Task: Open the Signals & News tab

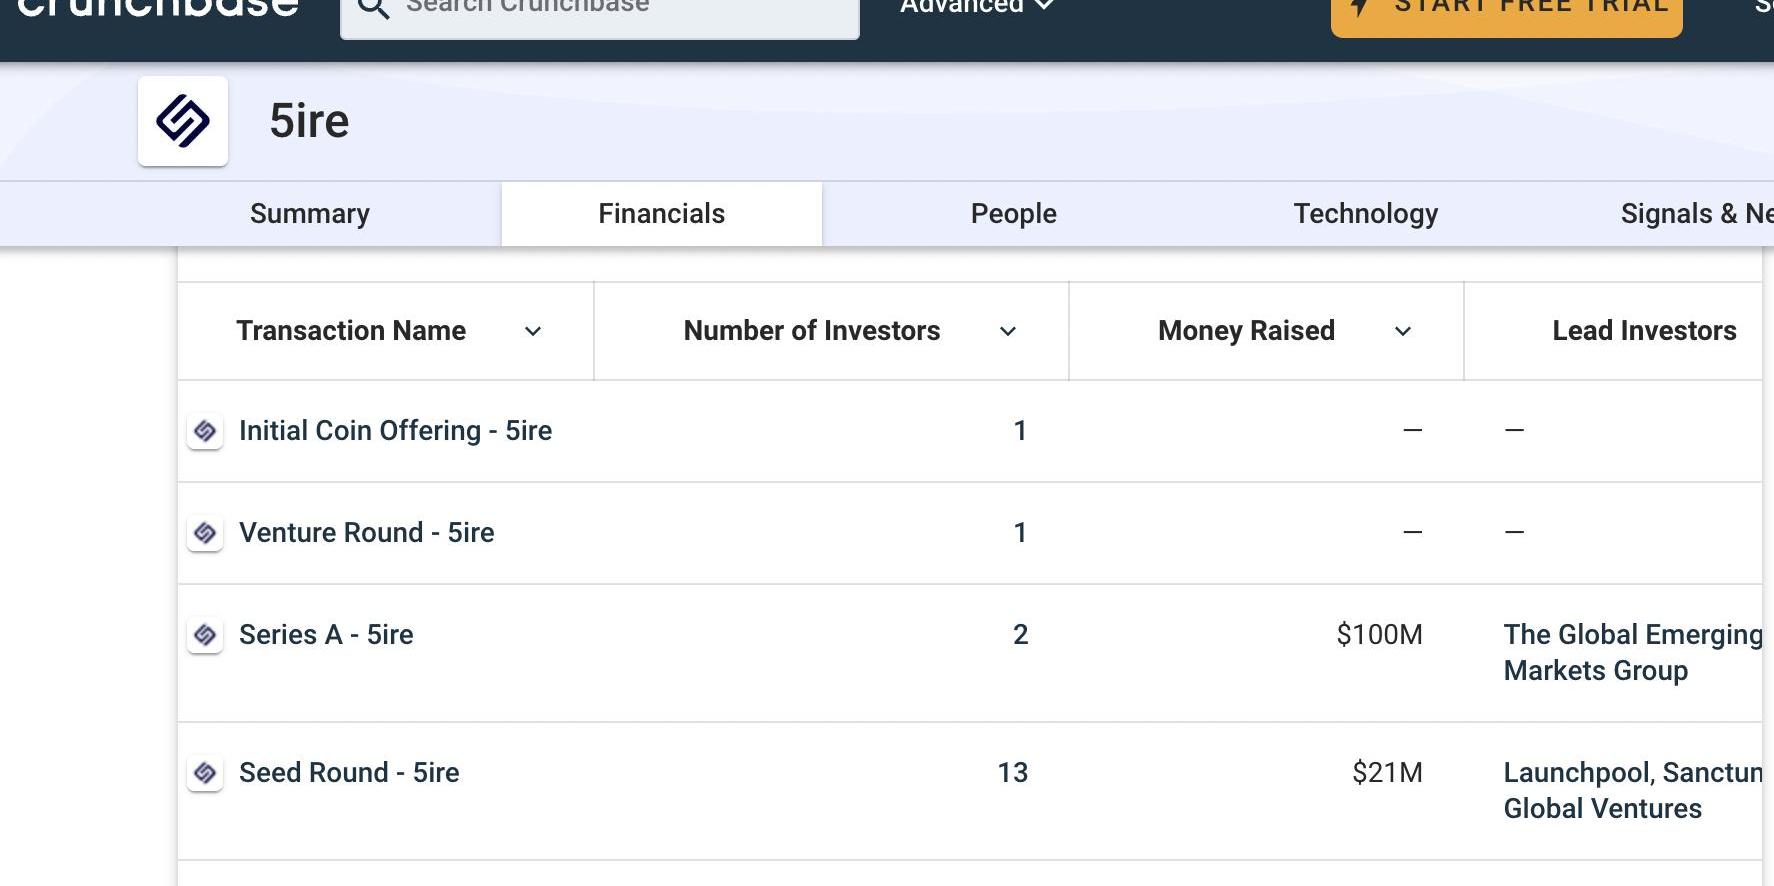Action: (x=1697, y=213)
